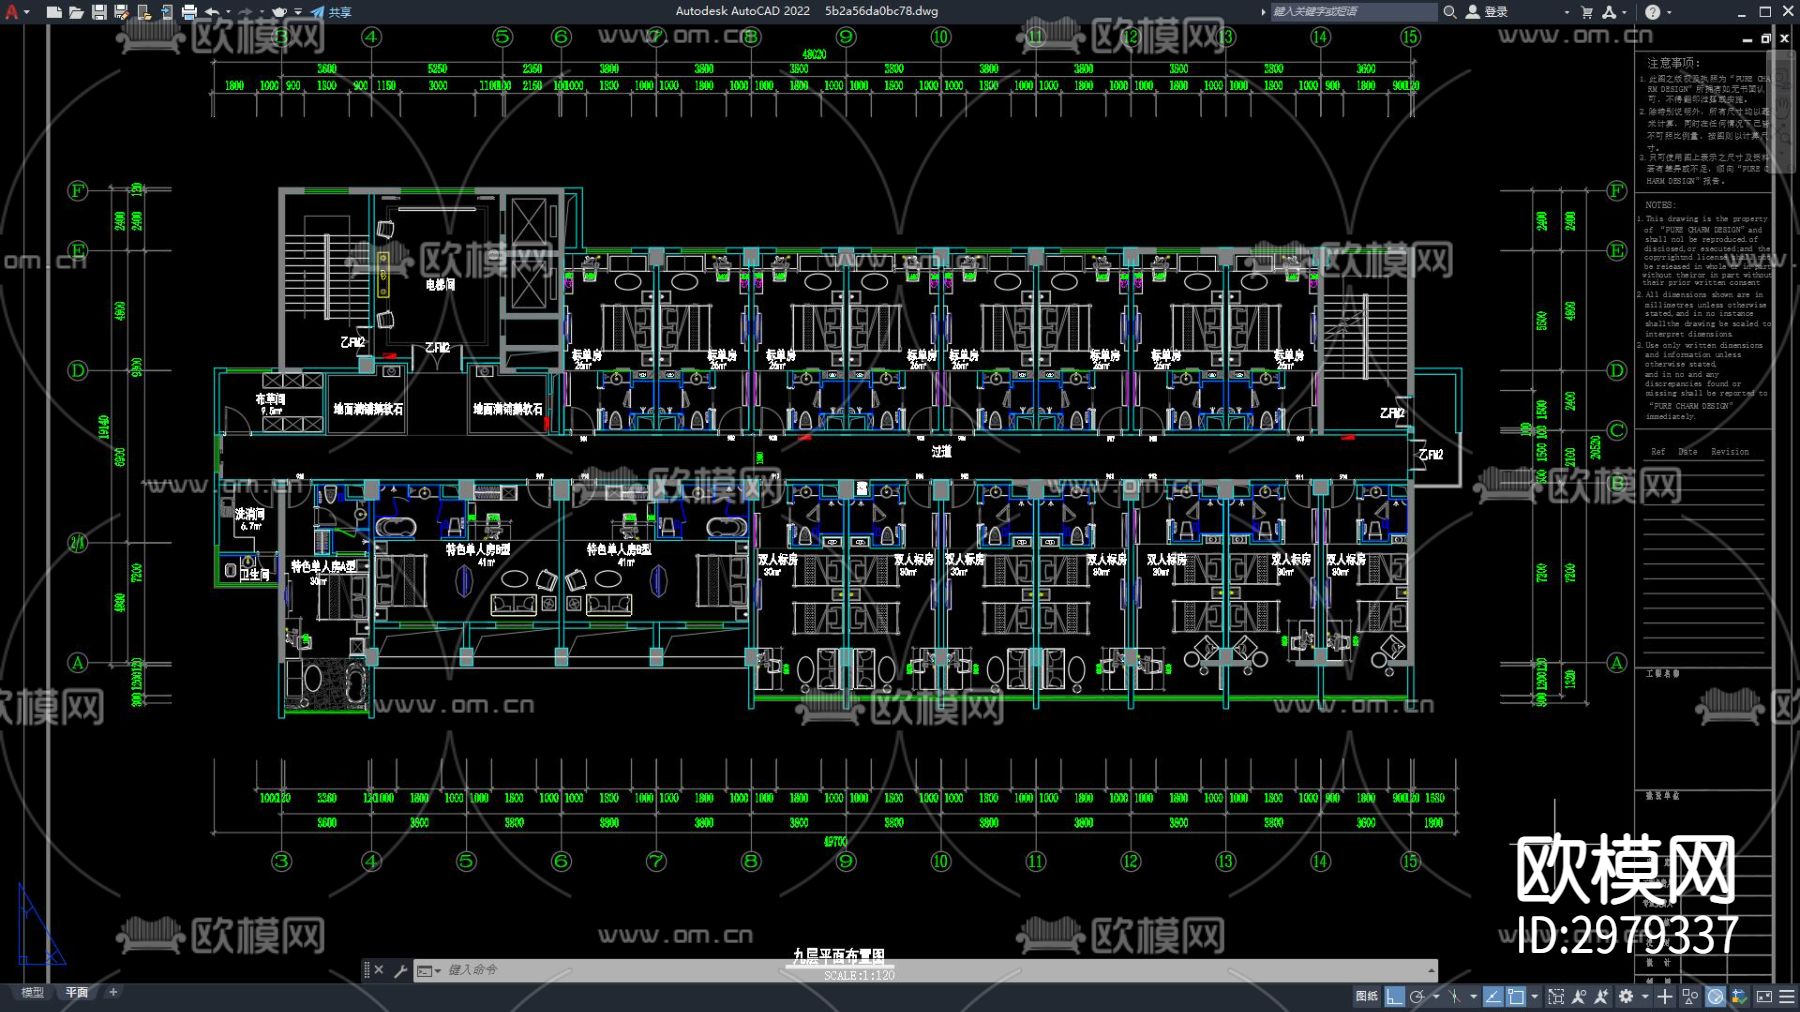Click the 过道 corridor label
Viewport: 1800px width, 1012px height.
point(941,452)
